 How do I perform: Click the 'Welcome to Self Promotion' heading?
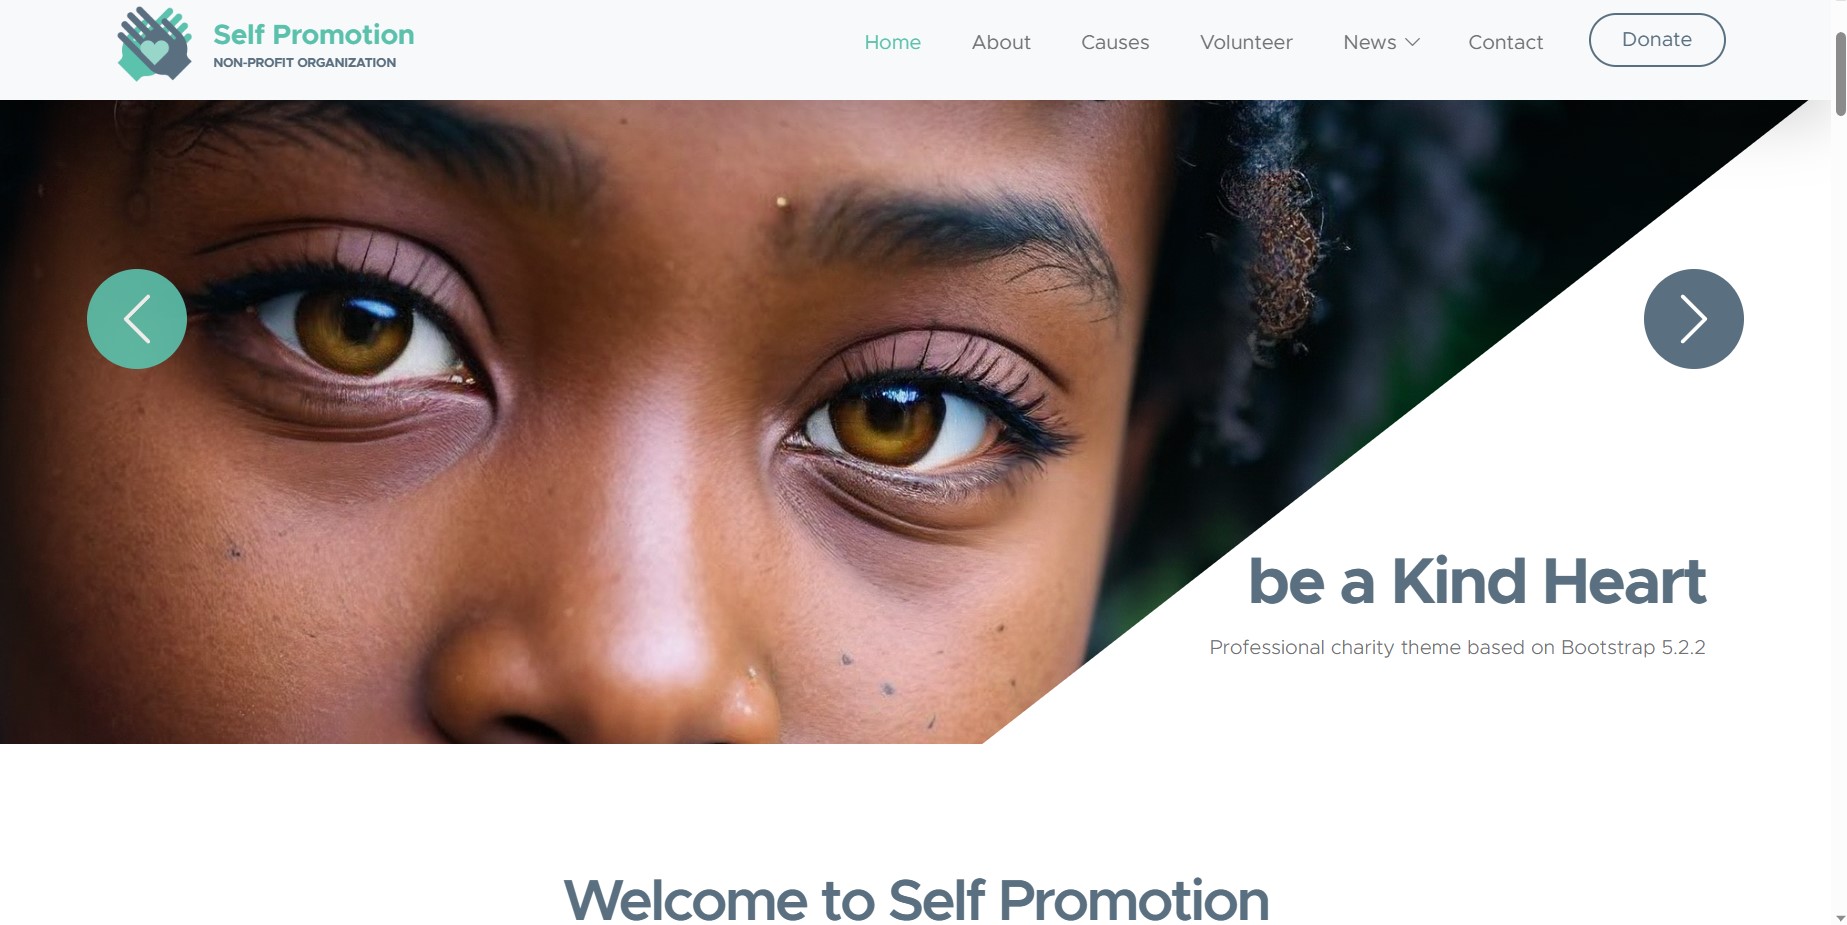[x=916, y=900]
